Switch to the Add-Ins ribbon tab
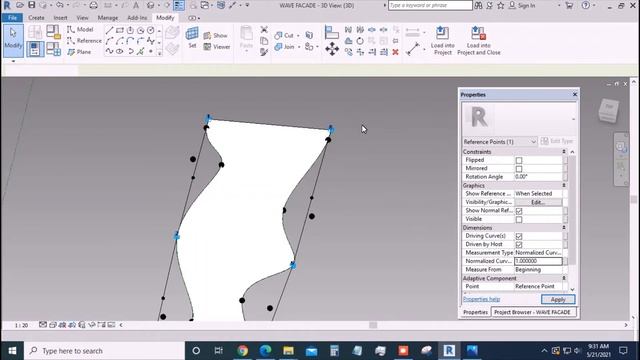The height and width of the screenshot is (360, 640). coord(137,18)
